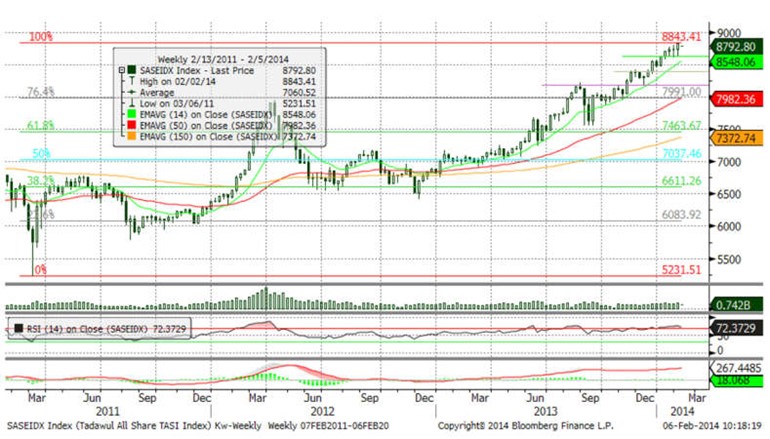Viewport: 770px width, 439px height.
Task: Click the RSI (14) on Close legend box
Action: pyautogui.click(x=100, y=329)
